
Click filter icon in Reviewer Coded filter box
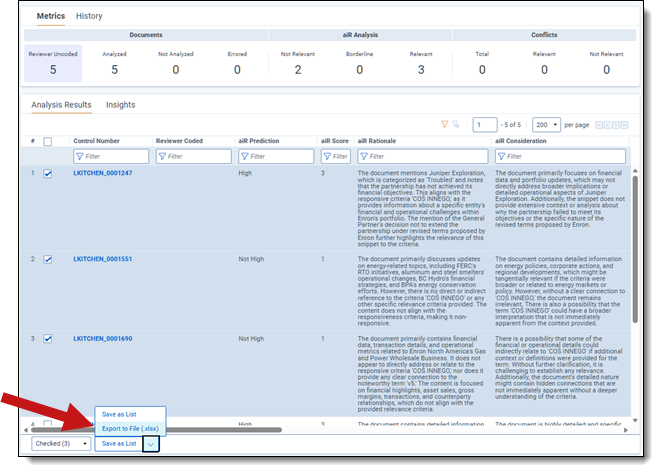coord(162,157)
